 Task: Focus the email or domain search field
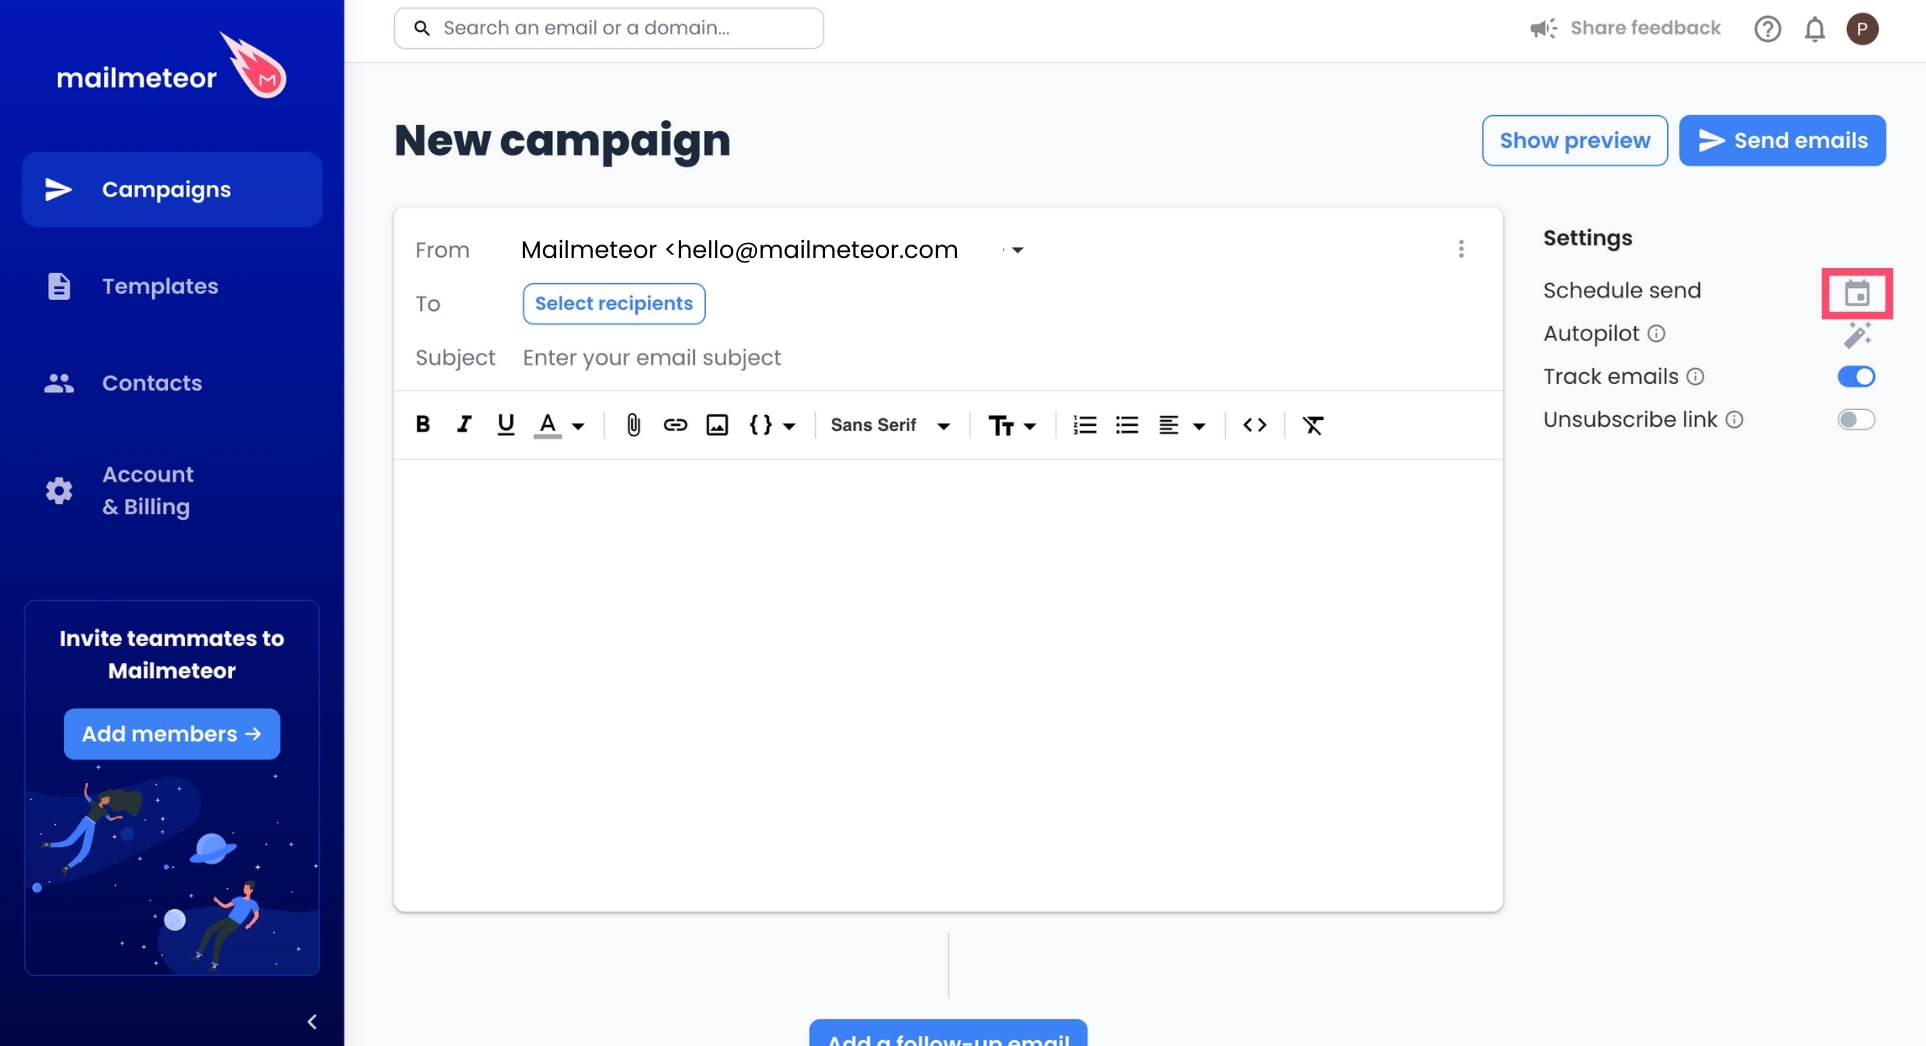coord(609,28)
